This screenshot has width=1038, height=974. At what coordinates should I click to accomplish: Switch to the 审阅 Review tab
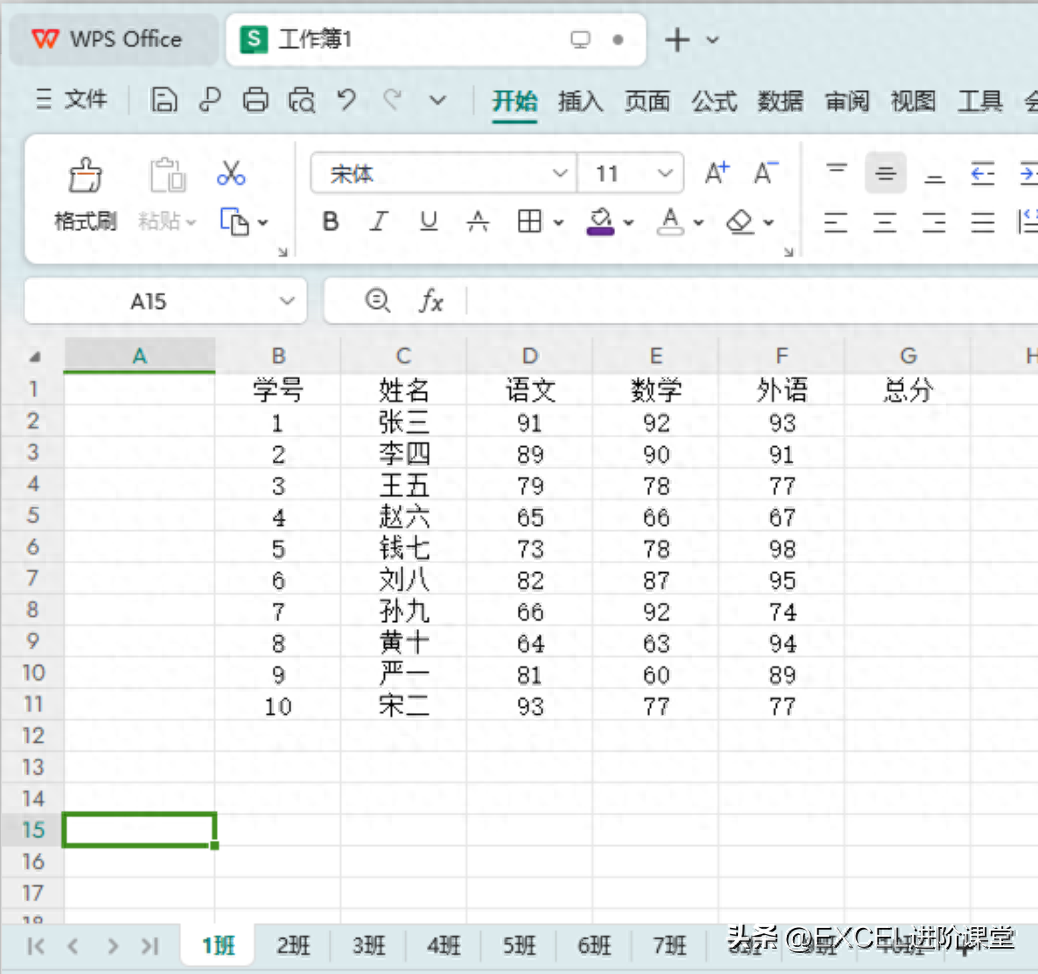tap(847, 101)
